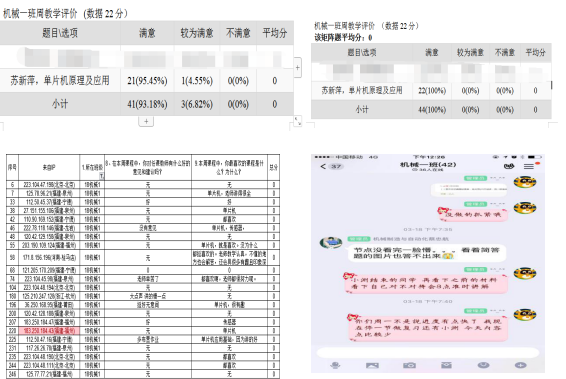The image size is (566, 379).
Task: Click the add-row plus below 小计 row
Action: pos(146,121)
